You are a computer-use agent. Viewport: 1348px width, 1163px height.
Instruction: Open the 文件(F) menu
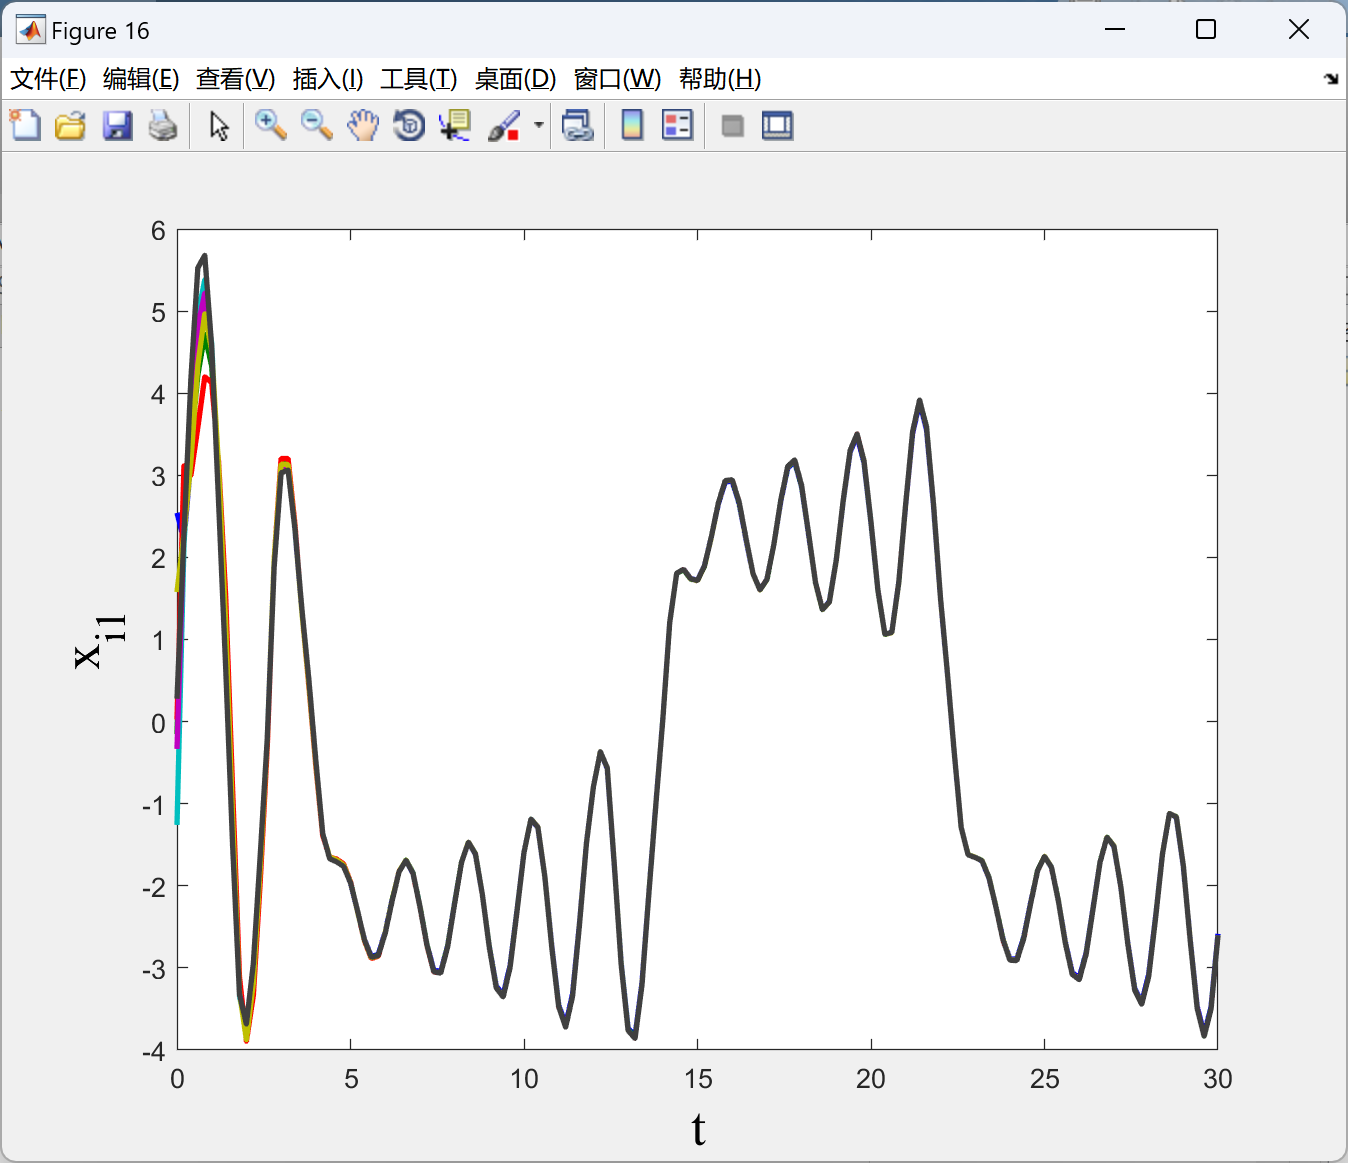[48, 79]
